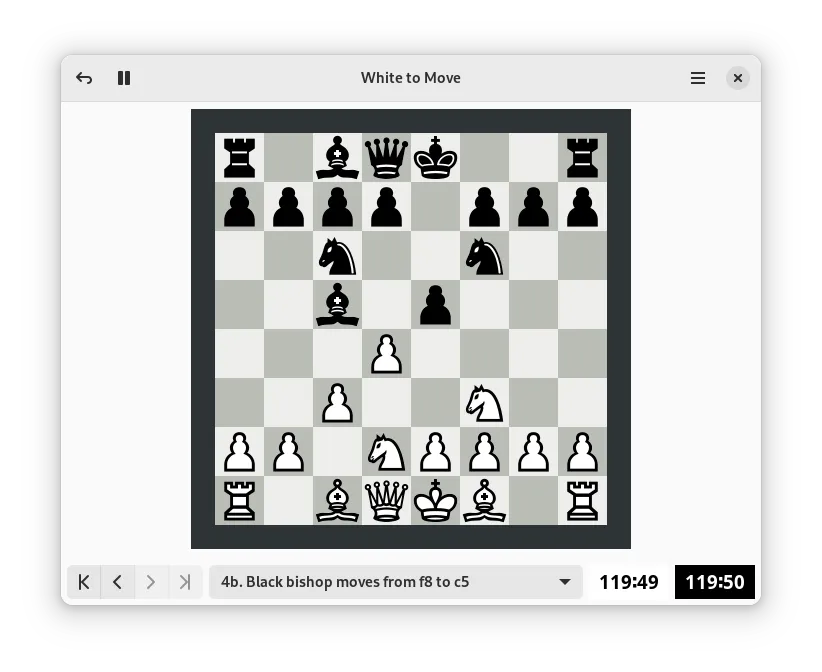
Task: Pause the chess game
Action: tap(124, 78)
